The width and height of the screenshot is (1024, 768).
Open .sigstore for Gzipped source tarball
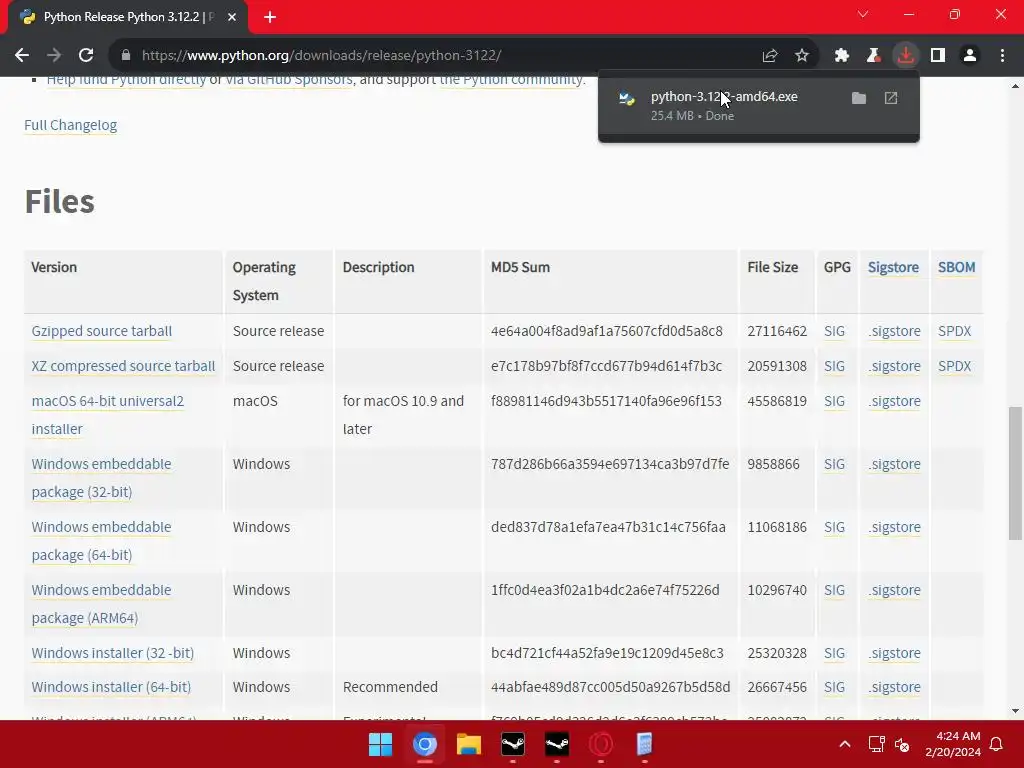(894, 331)
